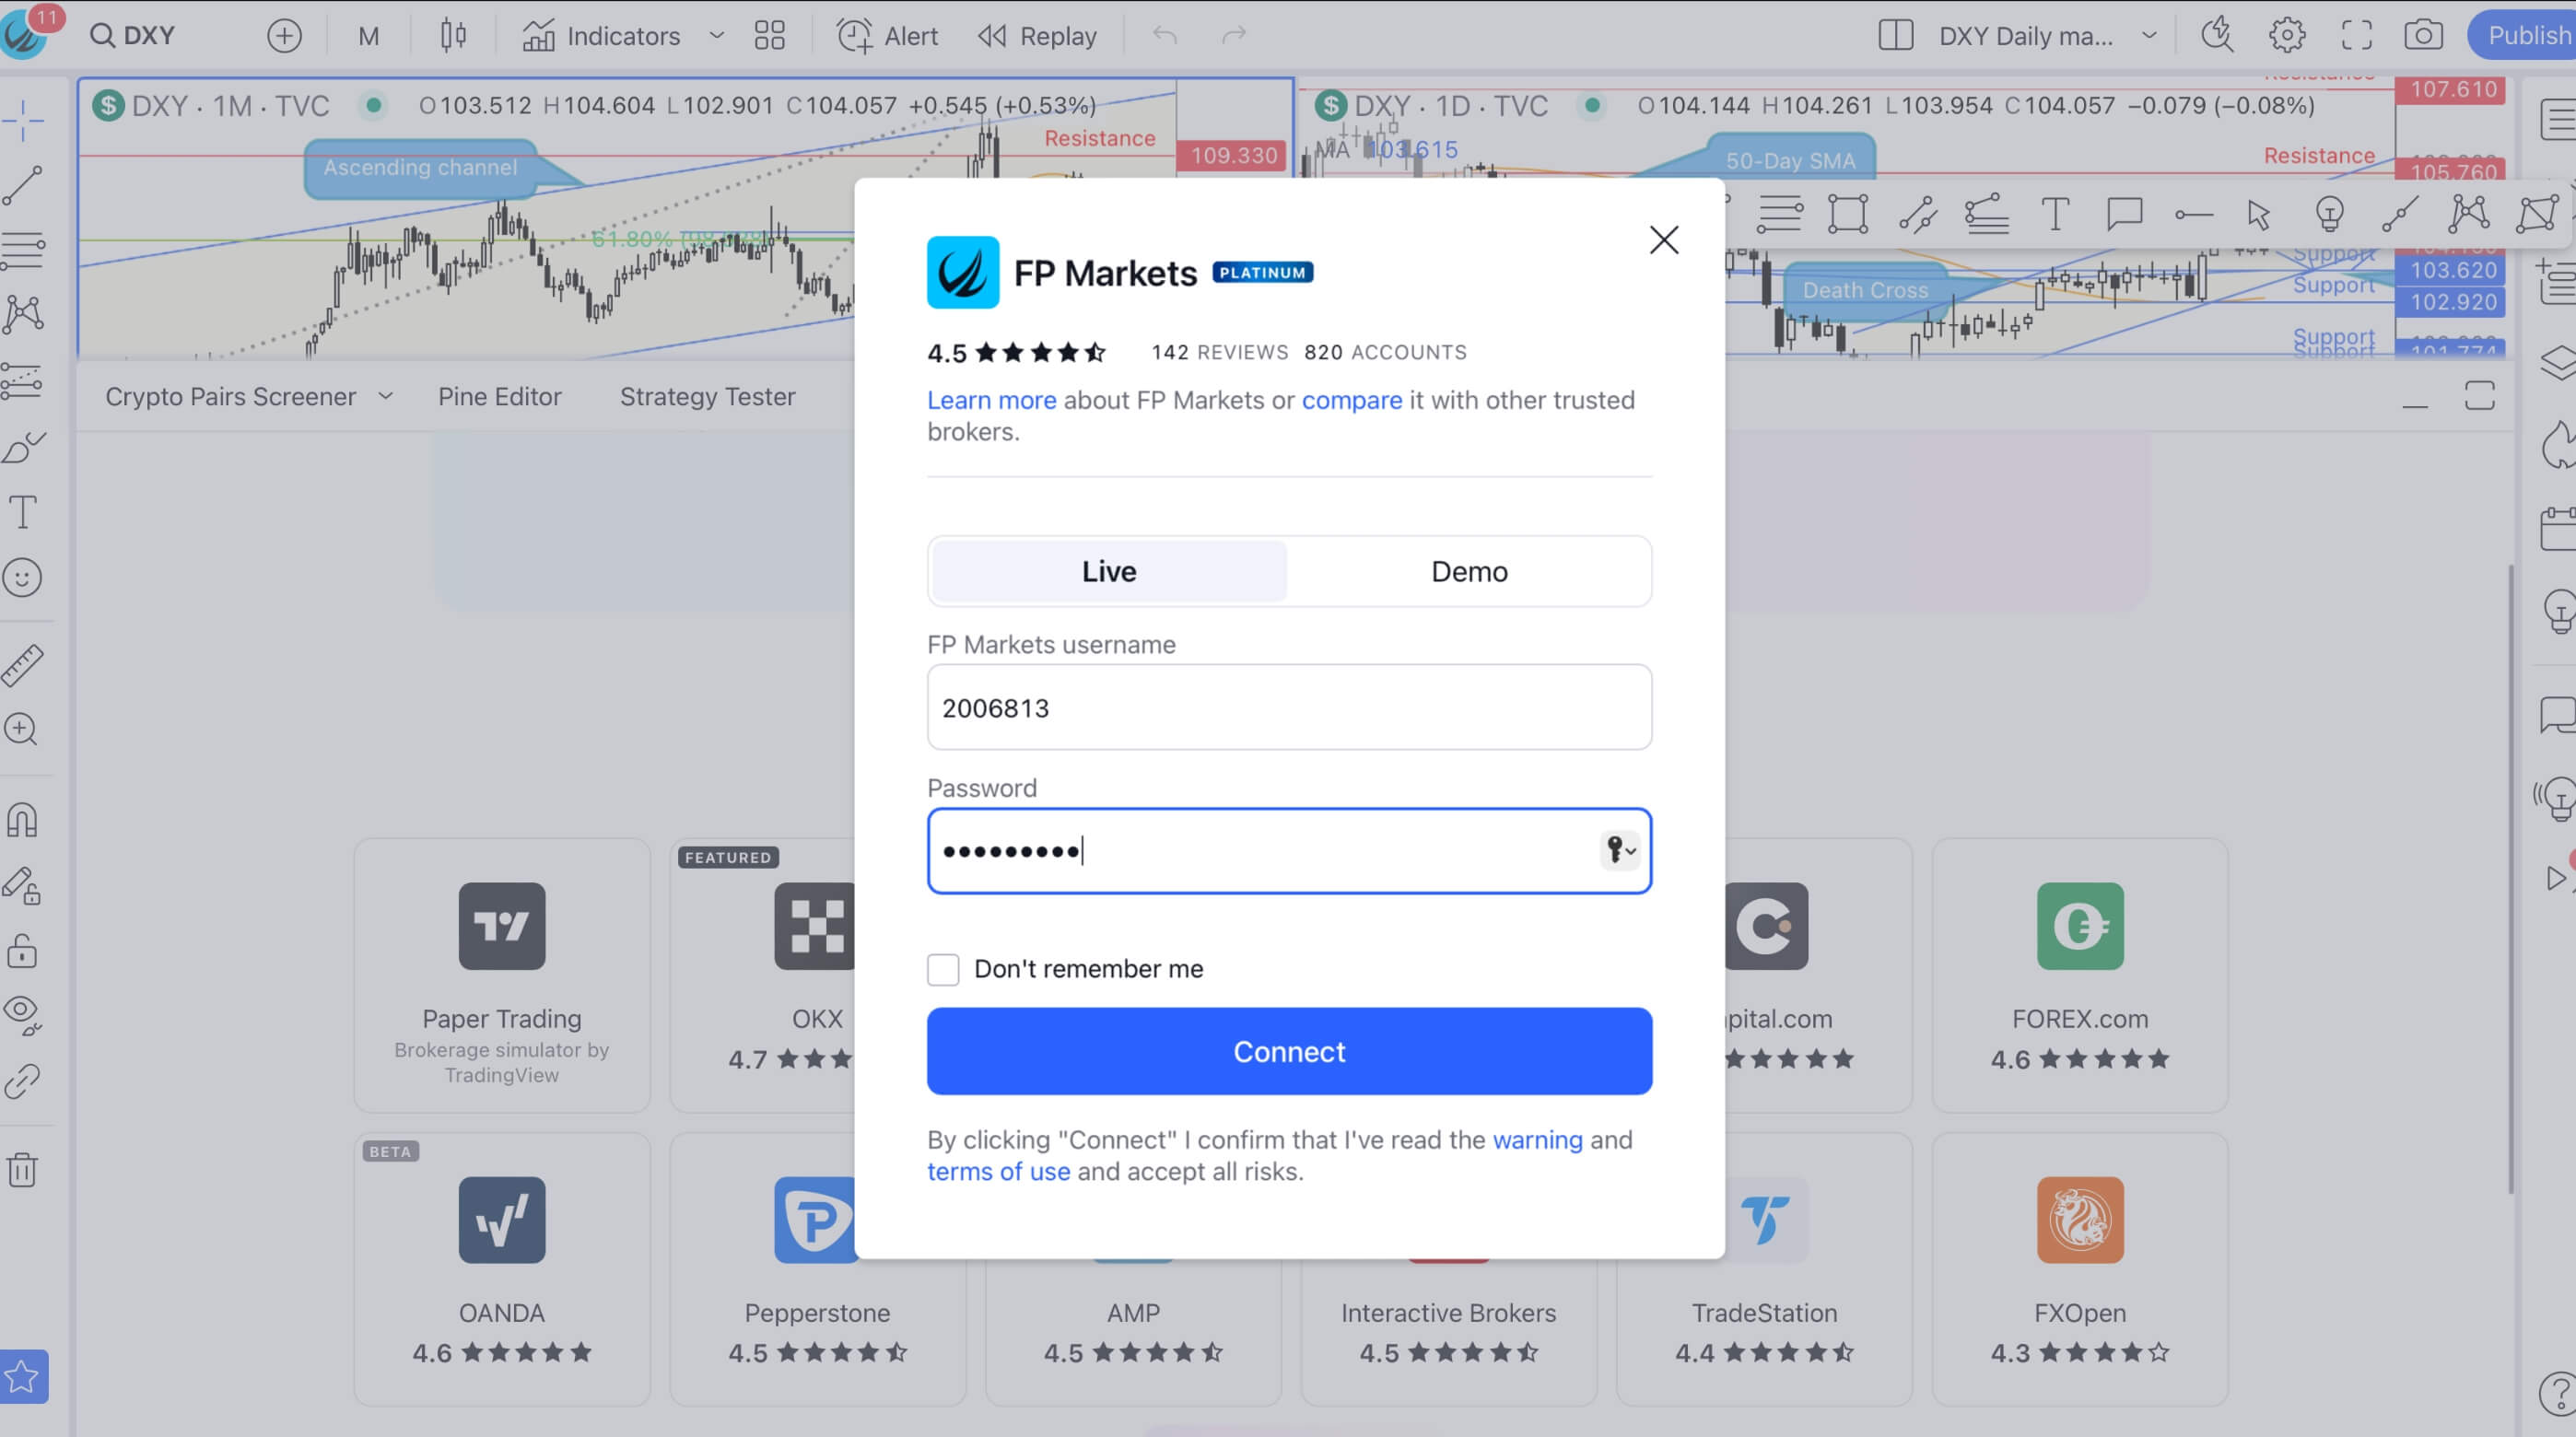Open the emoji stickers tool
The height and width of the screenshot is (1437, 2576).
click(x=22, y=577)
